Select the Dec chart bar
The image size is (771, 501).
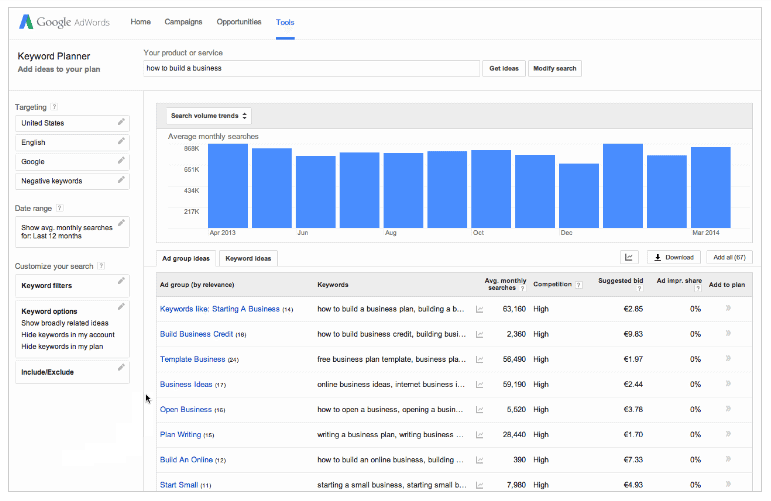579,196
